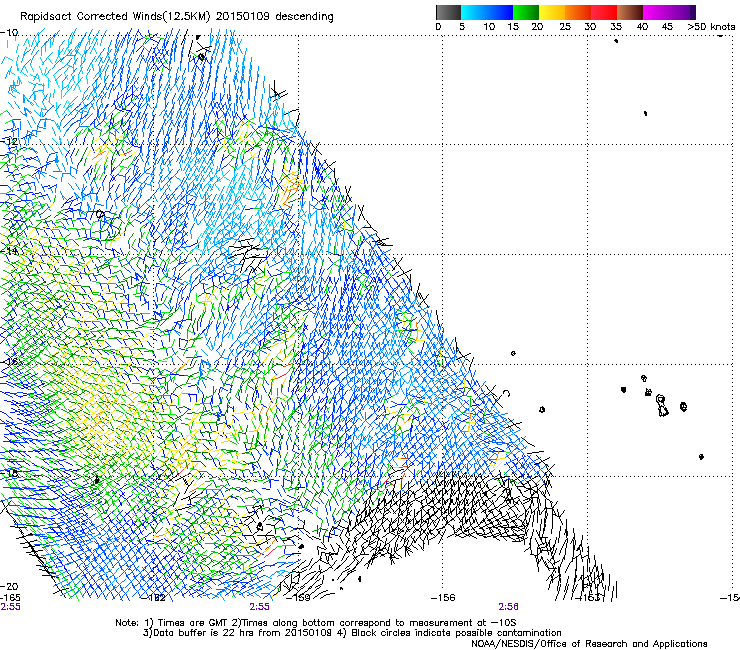The height and width of the screenshot is (650, 740).
Task: Click the purple '2:55' time beside '-159'
Action: (x=260, y=607)
